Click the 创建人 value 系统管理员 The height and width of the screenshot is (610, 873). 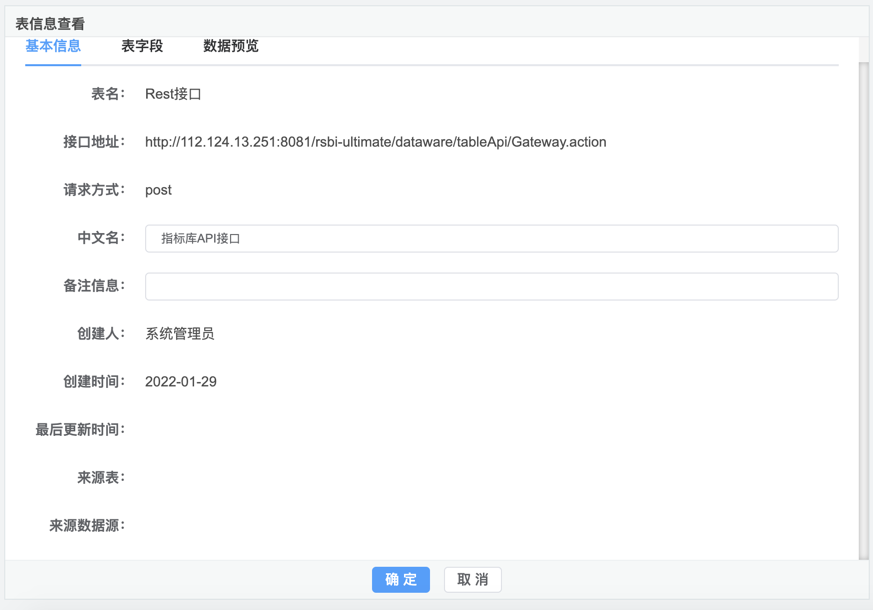click(x=179, y=334)
